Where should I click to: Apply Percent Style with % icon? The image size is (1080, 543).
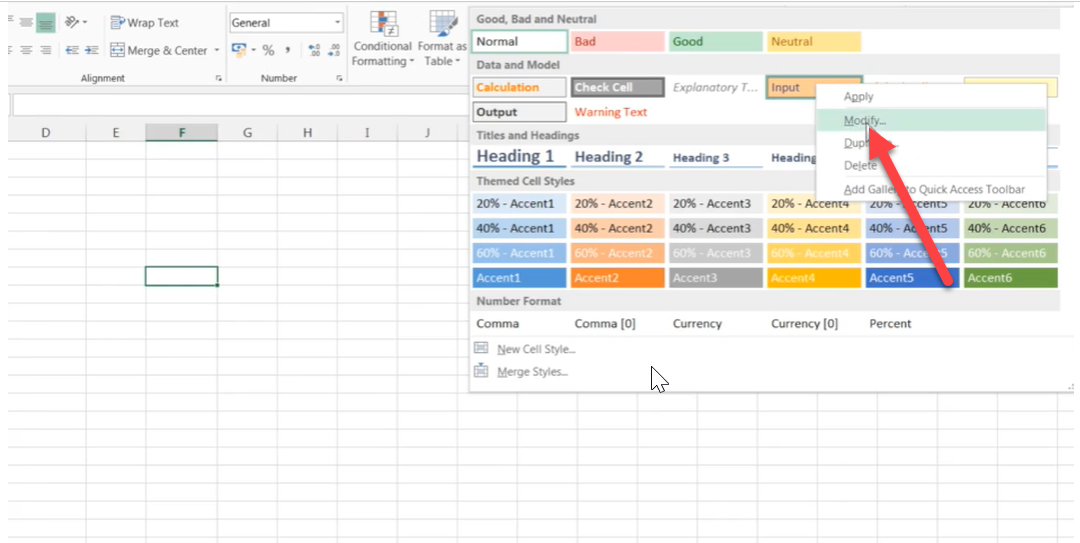tap(268, 50)
